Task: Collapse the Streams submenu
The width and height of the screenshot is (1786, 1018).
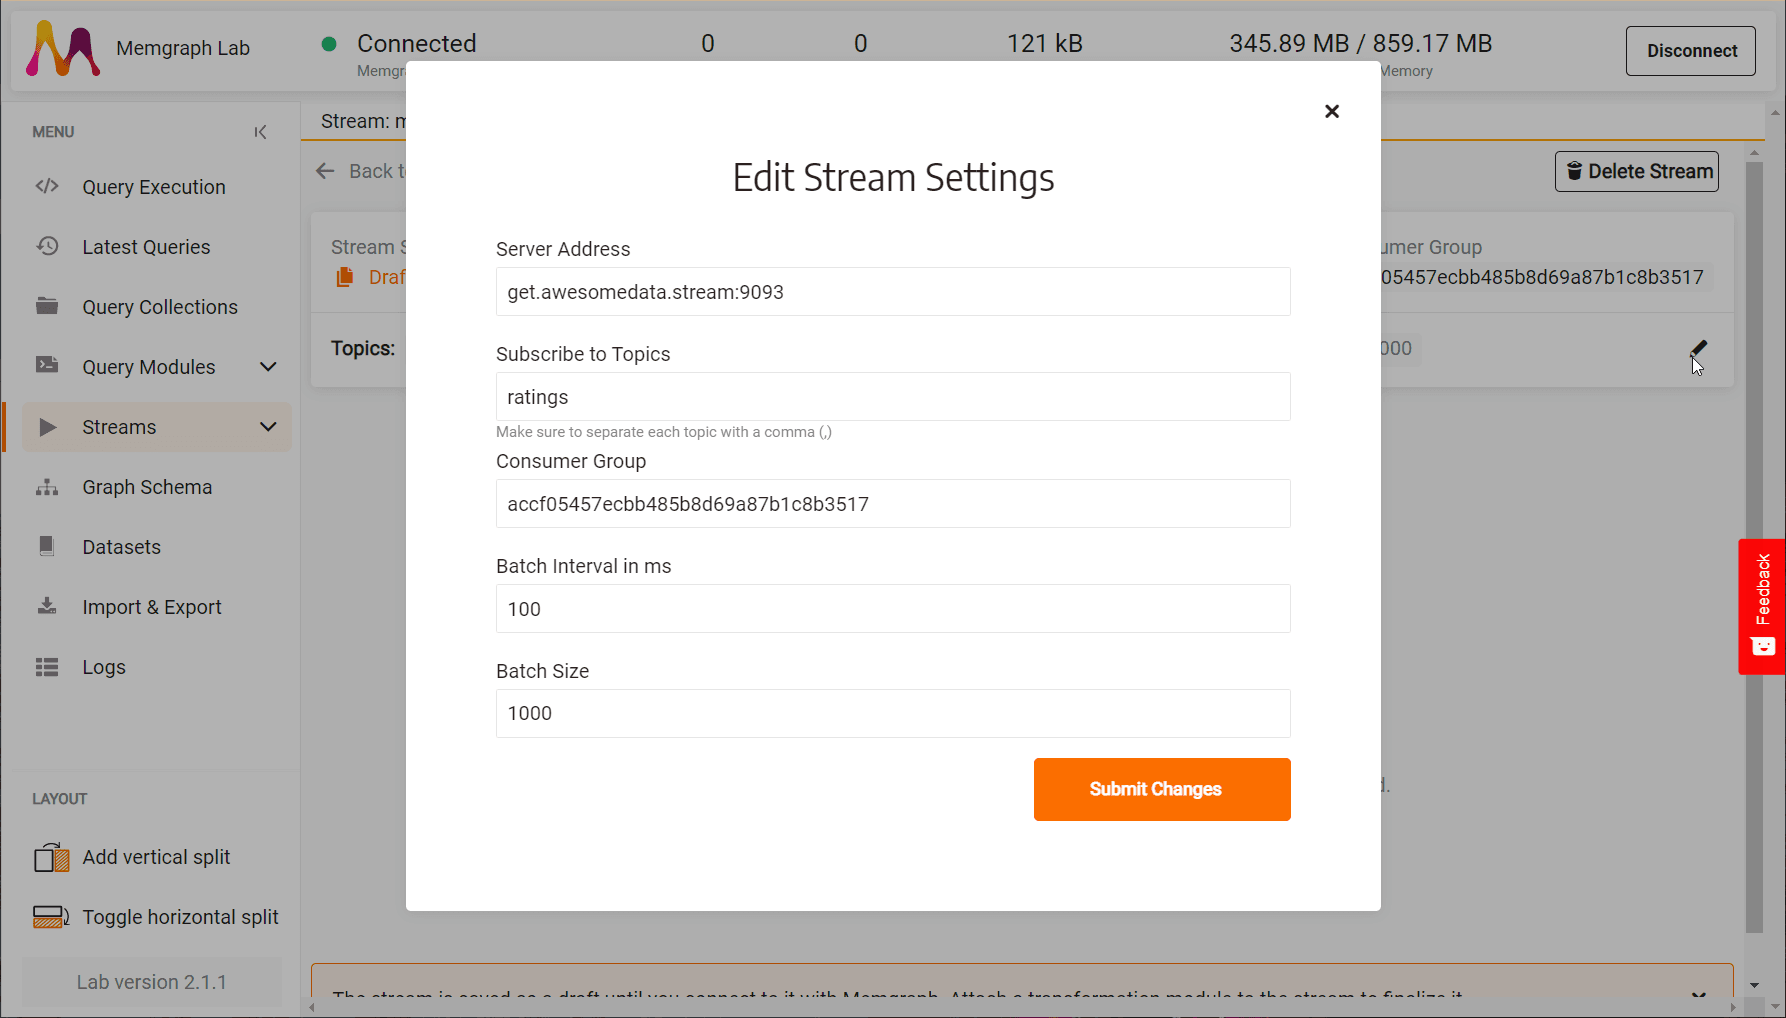Action: (268, 427)
